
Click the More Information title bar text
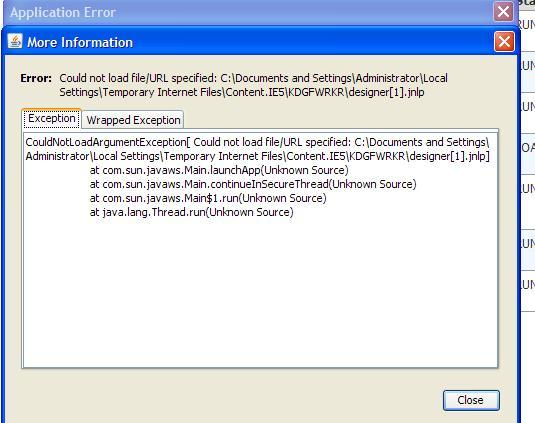tap(80, 42)
